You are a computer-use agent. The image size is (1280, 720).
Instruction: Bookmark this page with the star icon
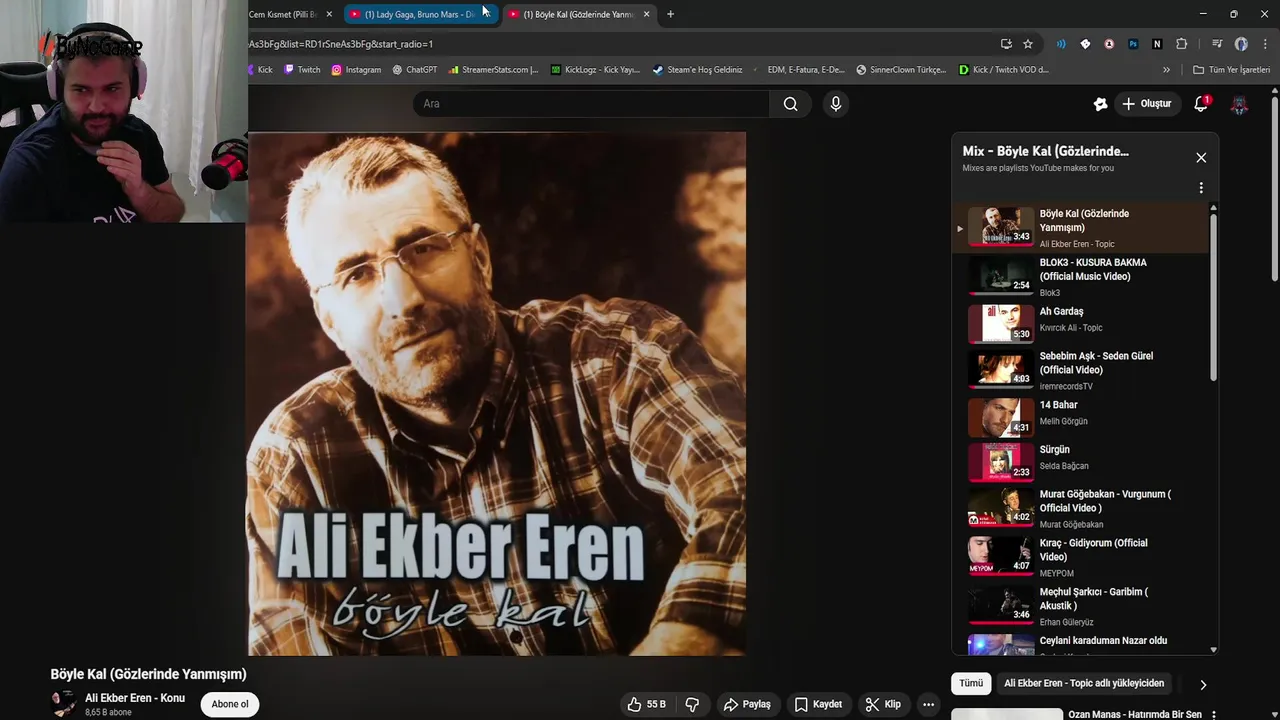tap(1028, 44)
